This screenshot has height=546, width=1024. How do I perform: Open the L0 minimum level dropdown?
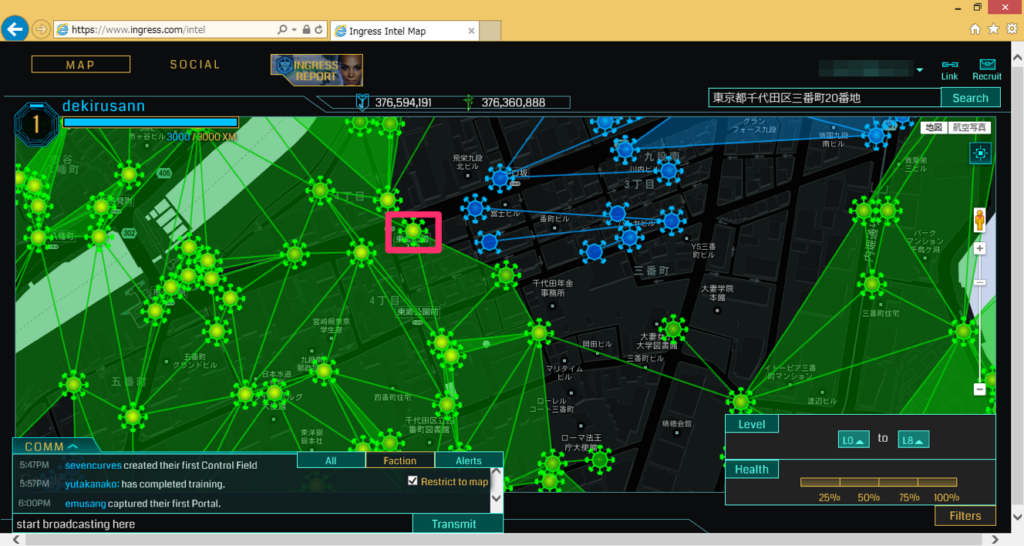(854, 440)
